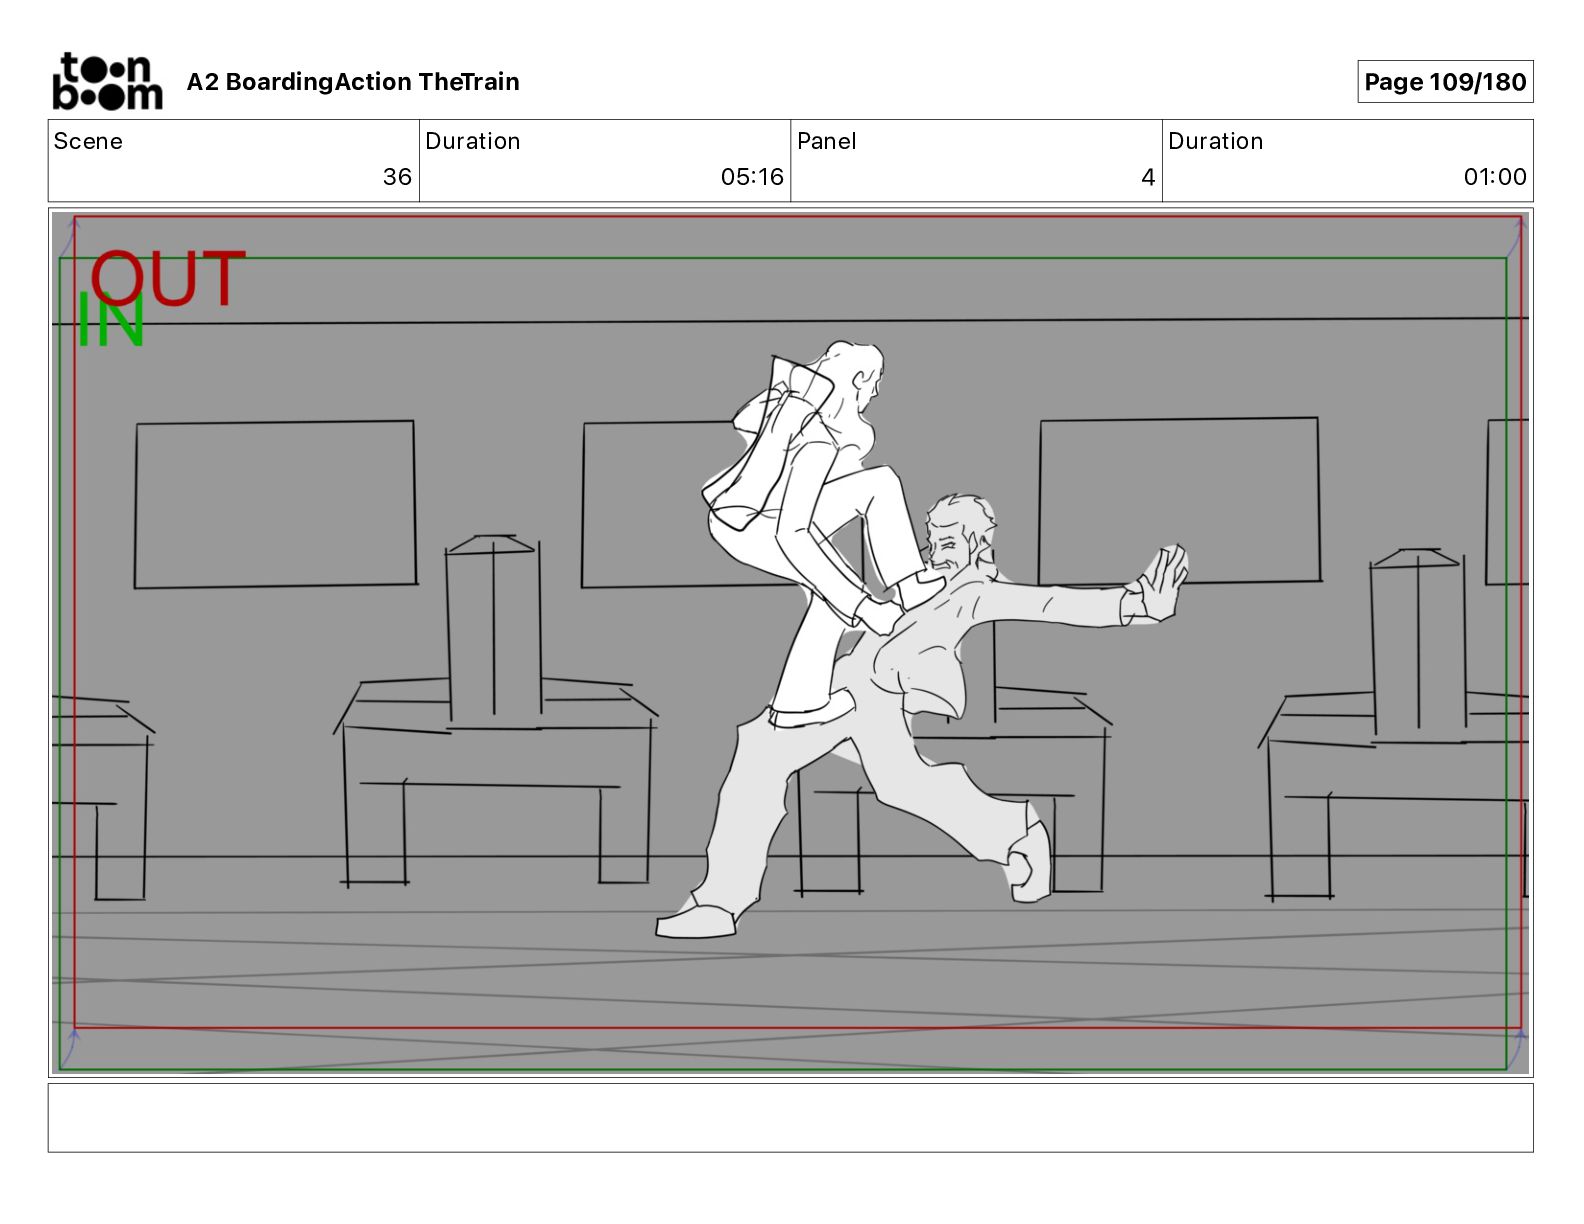The image size is (1584, 1224).
Task: Click the 'Page 109/180' indicator
Action: pos(1445,82)
